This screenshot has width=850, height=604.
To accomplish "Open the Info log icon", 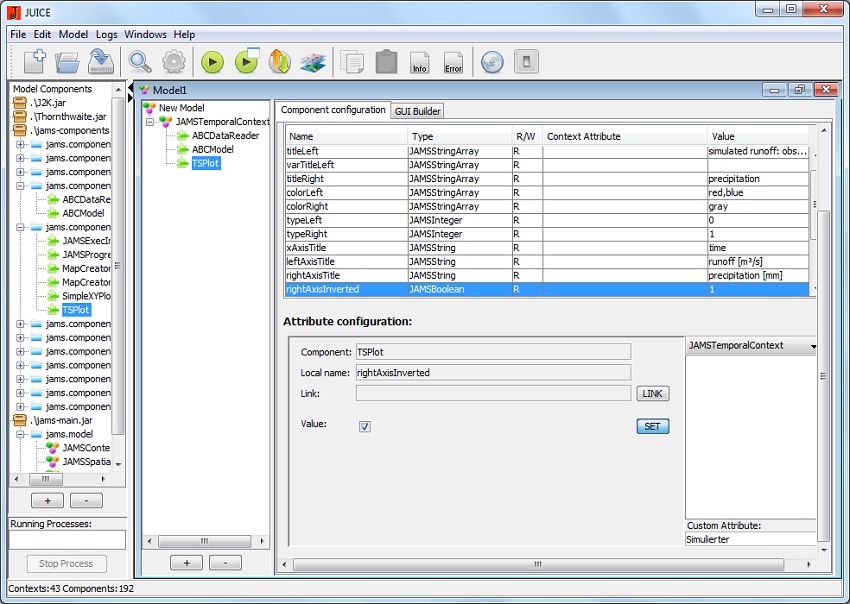I will click(420, 62).
